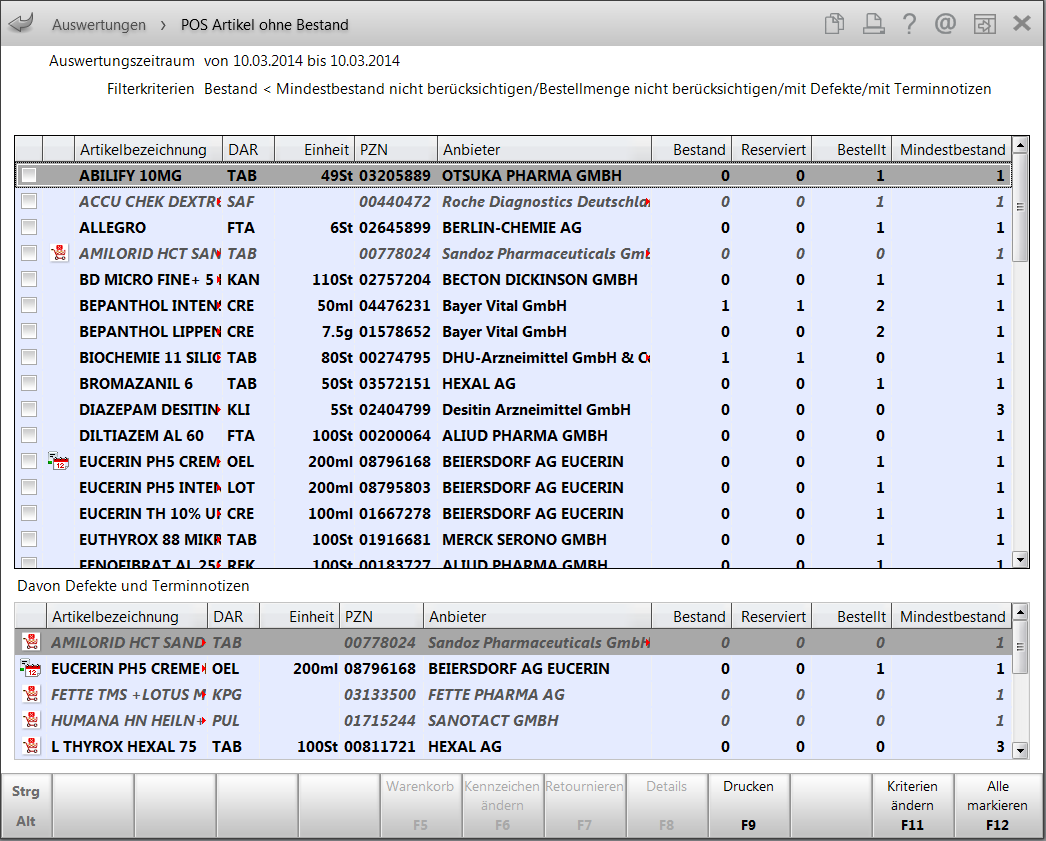
Task: Sort upper table by Artikelbezeichnung header
Action: click(148, 149)
